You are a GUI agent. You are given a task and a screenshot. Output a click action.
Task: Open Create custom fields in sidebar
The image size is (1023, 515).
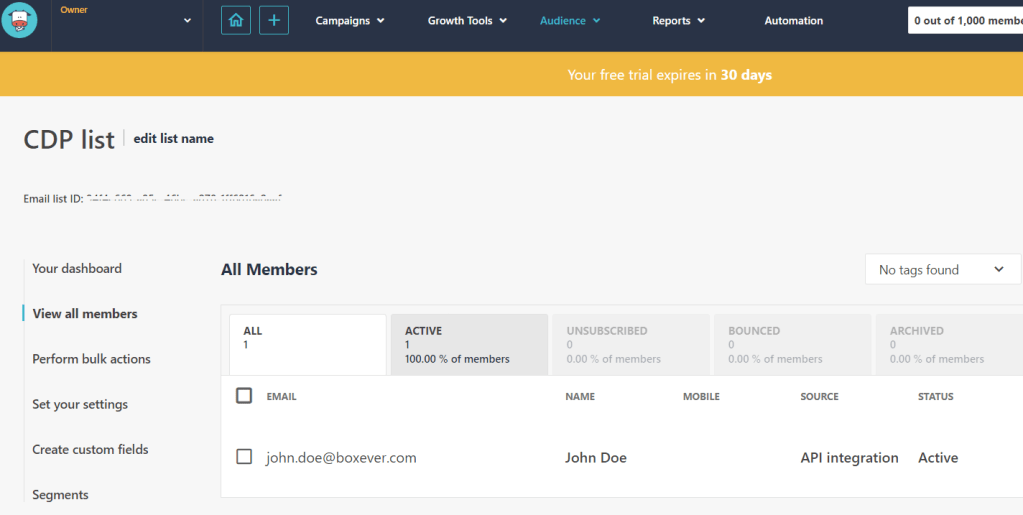click(90, 450)
